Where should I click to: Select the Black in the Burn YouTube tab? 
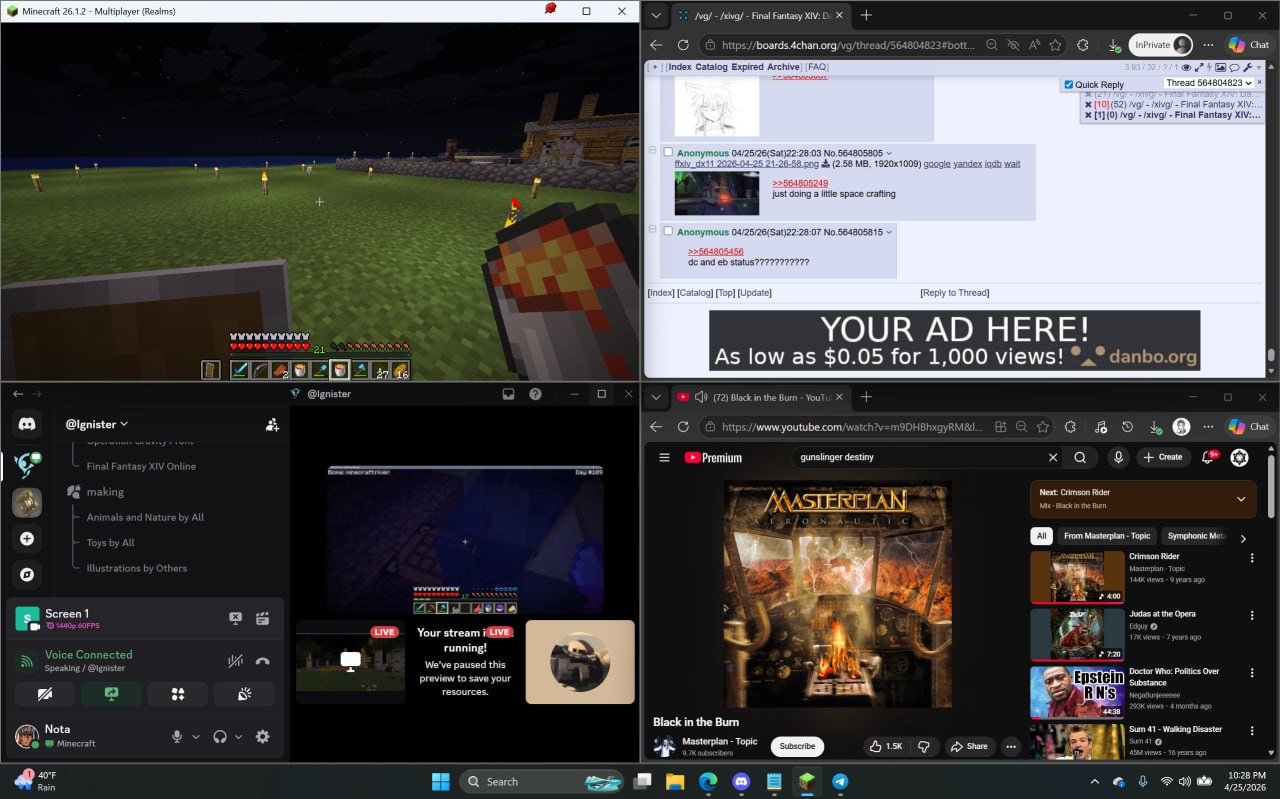point(761,397)
